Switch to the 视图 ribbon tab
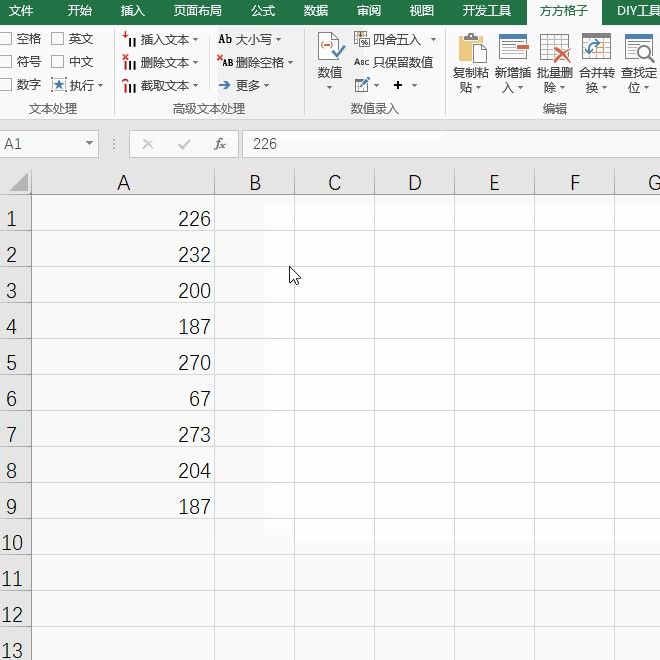 coord(422,11)
